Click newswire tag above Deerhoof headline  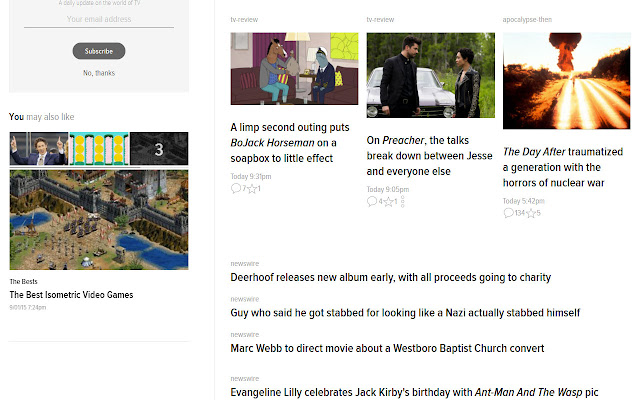(244, 264)
